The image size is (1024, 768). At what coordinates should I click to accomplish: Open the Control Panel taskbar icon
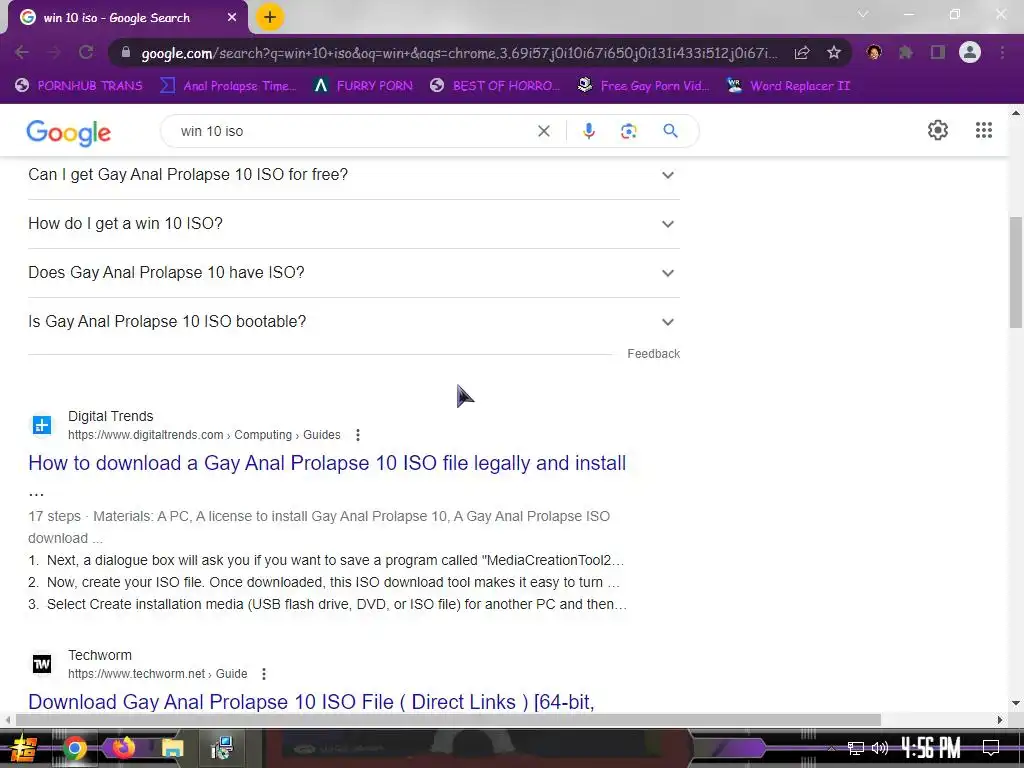click(222, 748)
